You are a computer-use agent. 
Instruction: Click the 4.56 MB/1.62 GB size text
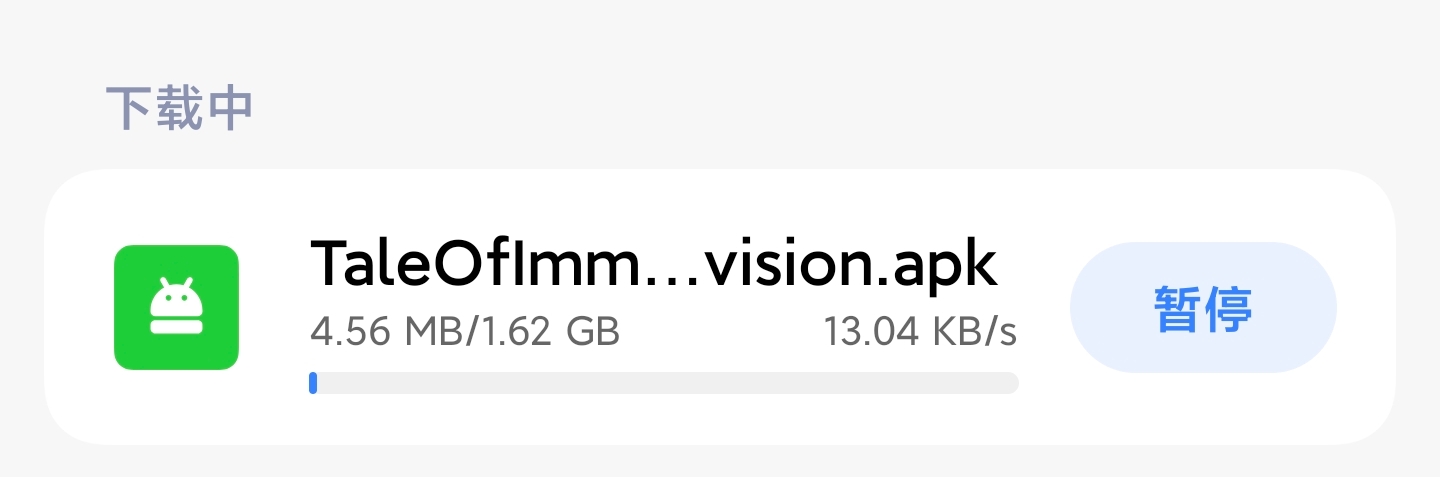coord(465,331)
